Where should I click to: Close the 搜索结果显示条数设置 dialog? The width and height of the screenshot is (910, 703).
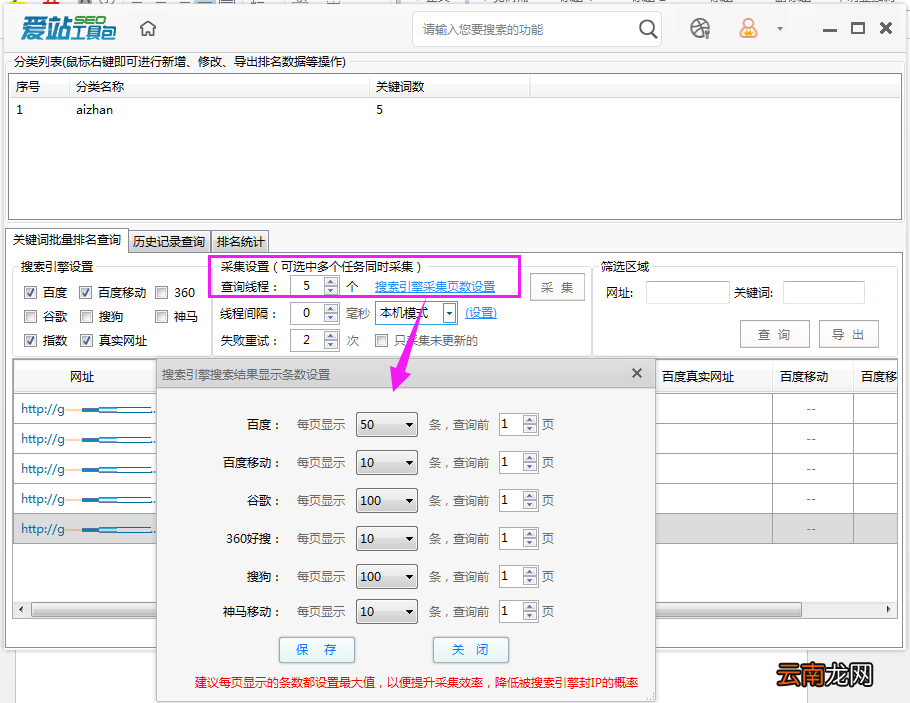click(637, 373)
